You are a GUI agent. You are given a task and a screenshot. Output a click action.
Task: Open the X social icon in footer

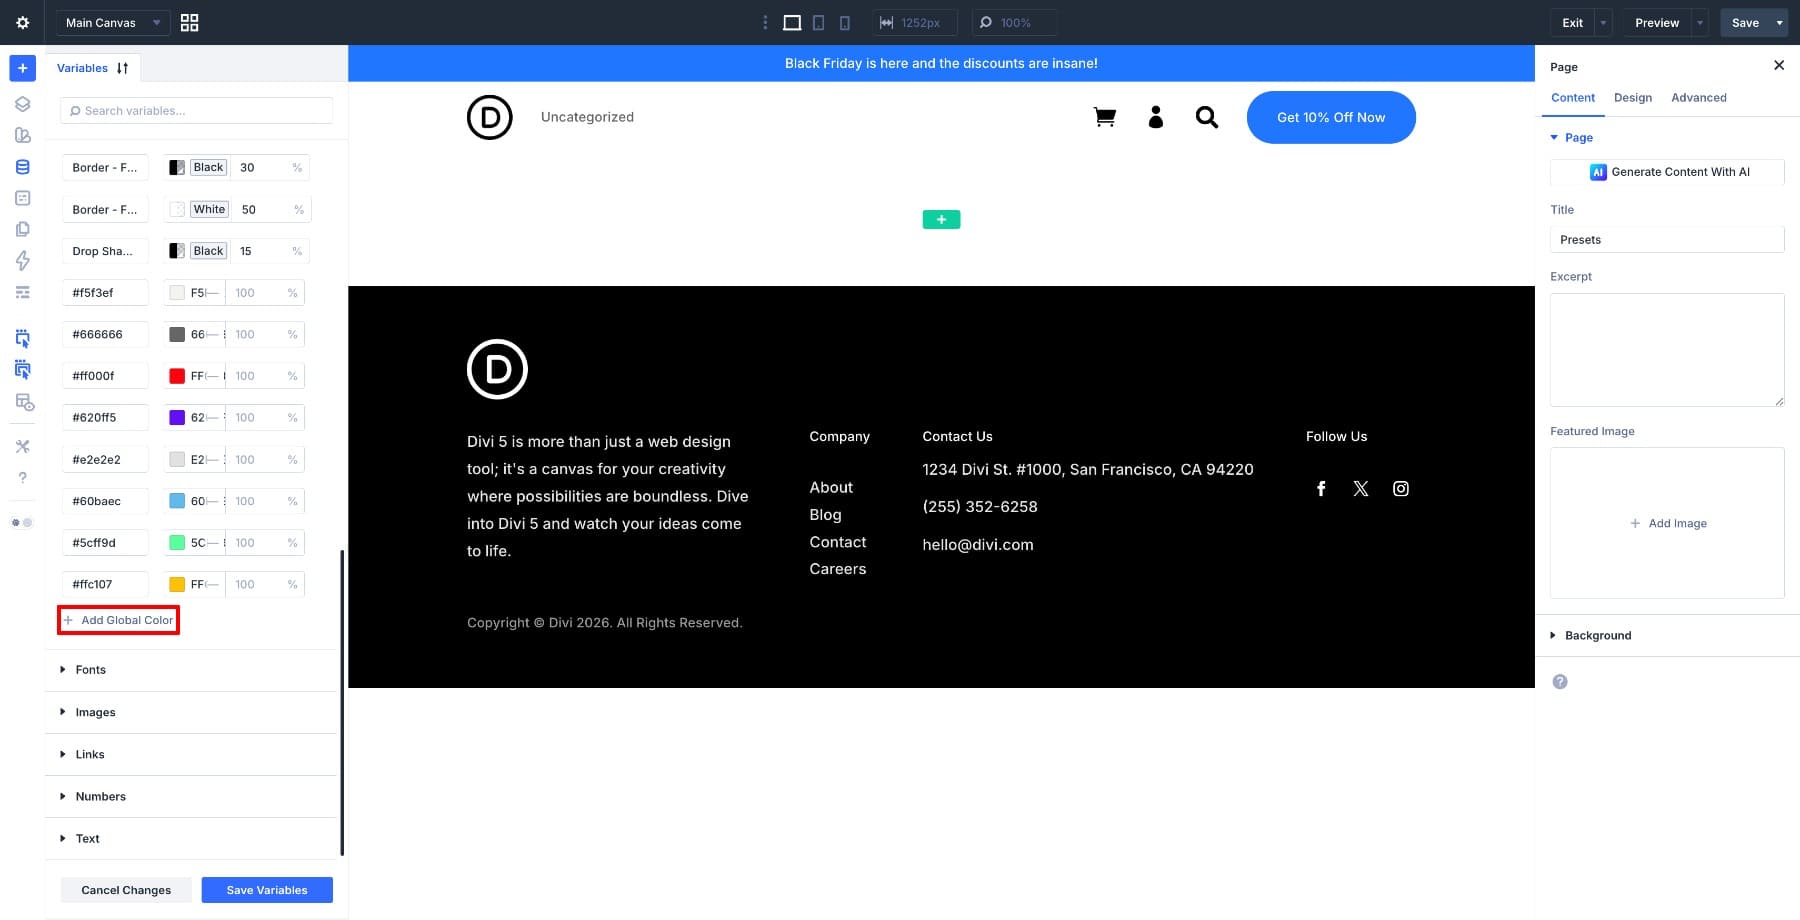pos(1361,488)
